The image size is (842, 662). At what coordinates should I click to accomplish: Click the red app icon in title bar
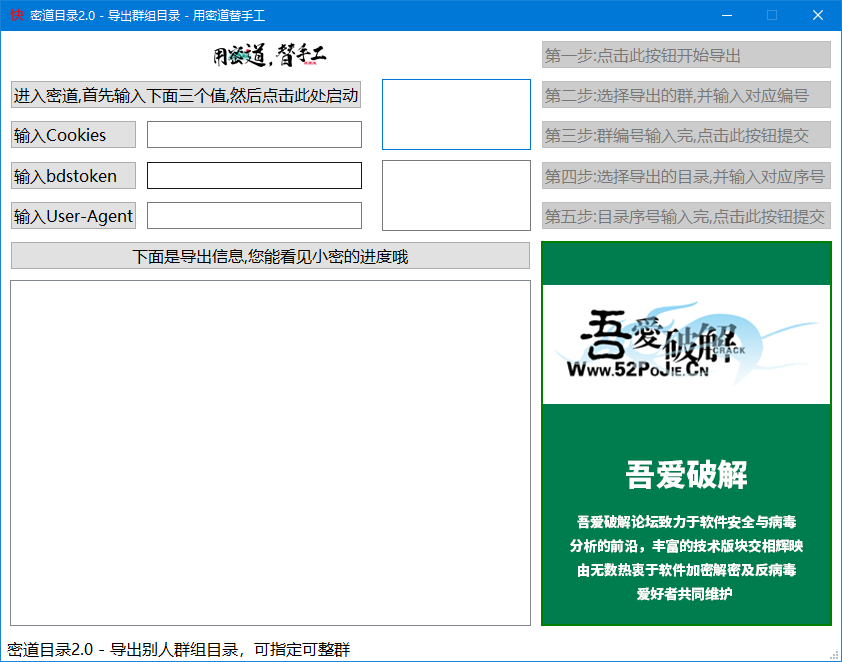pos(17,15)
